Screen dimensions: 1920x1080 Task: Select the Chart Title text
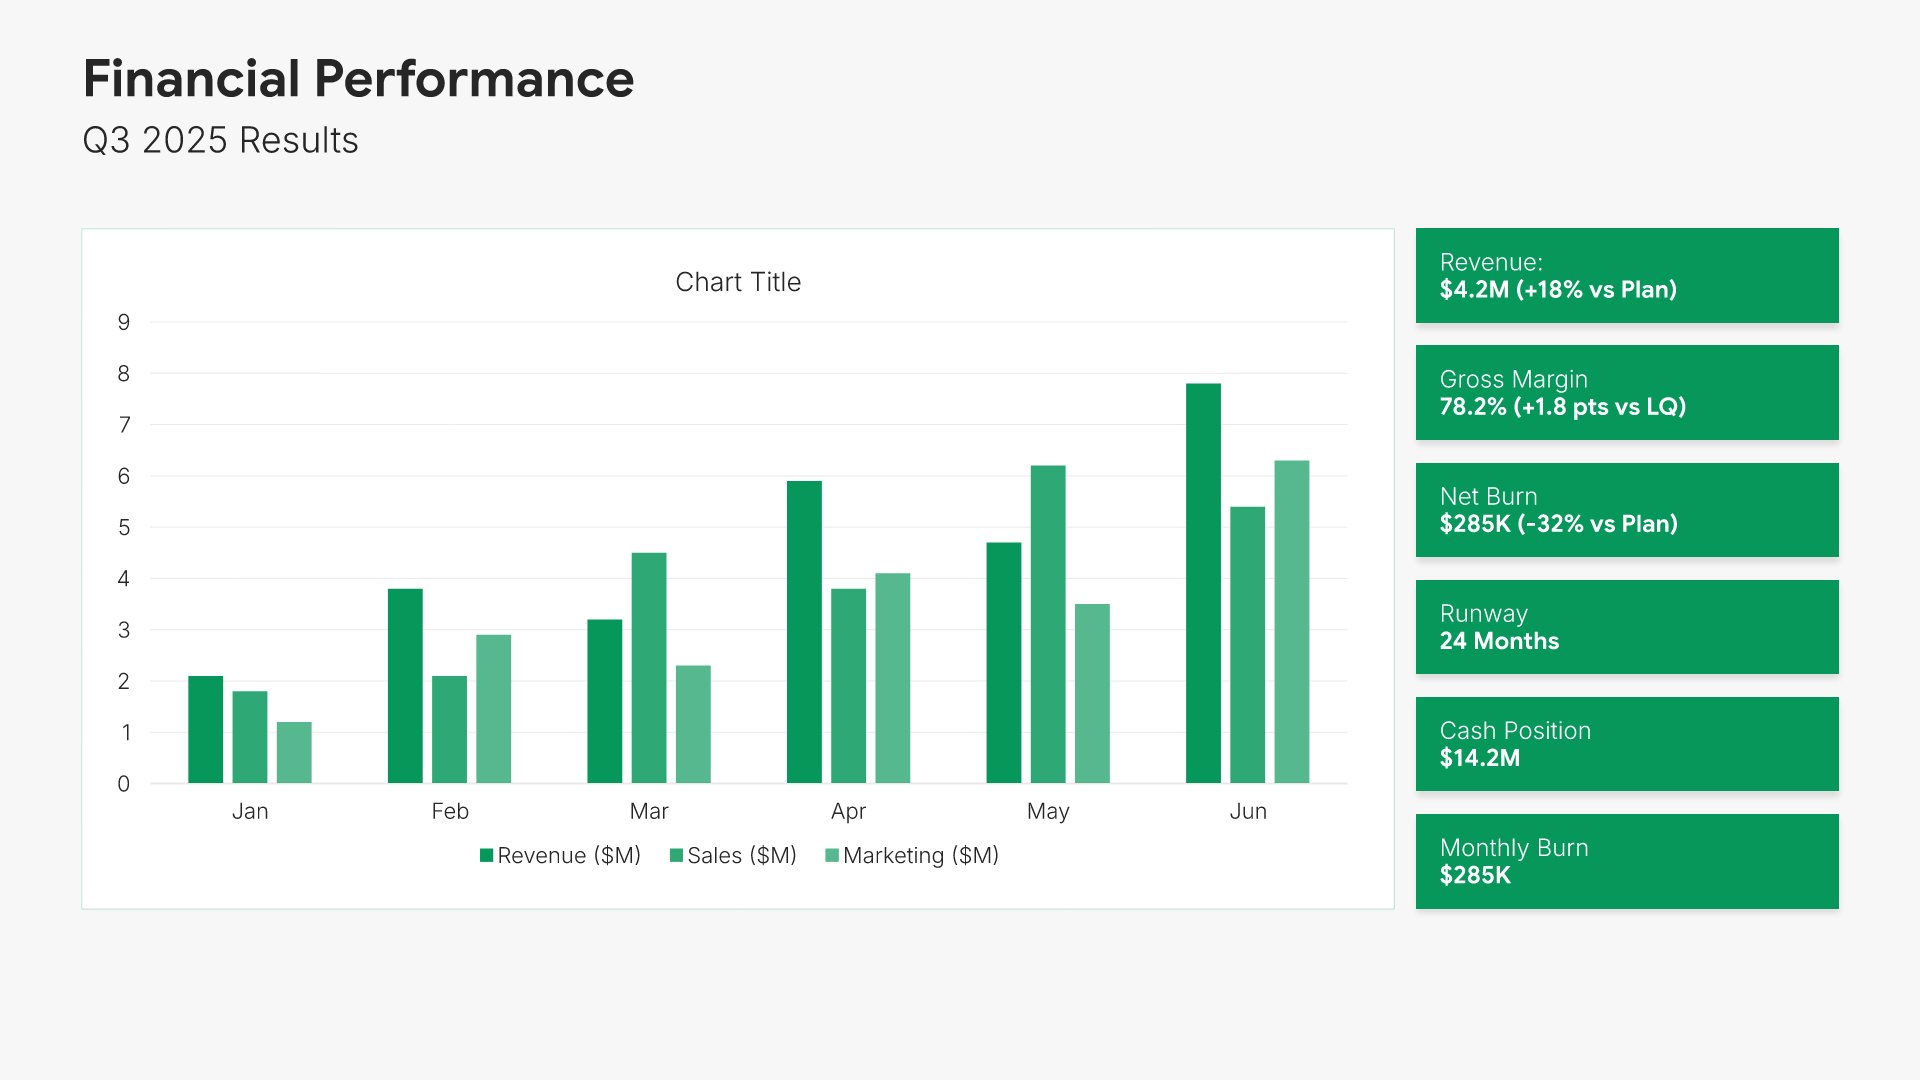tap(738, 282)
